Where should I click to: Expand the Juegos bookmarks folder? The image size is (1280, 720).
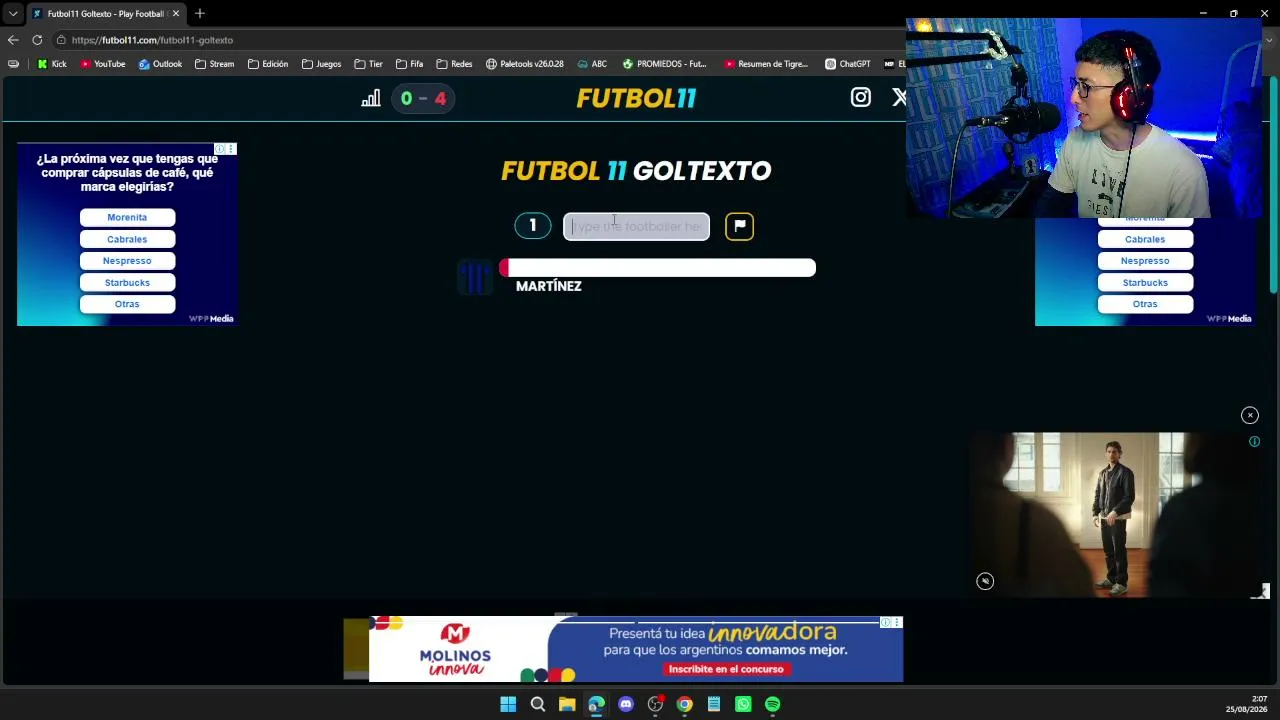321,64
